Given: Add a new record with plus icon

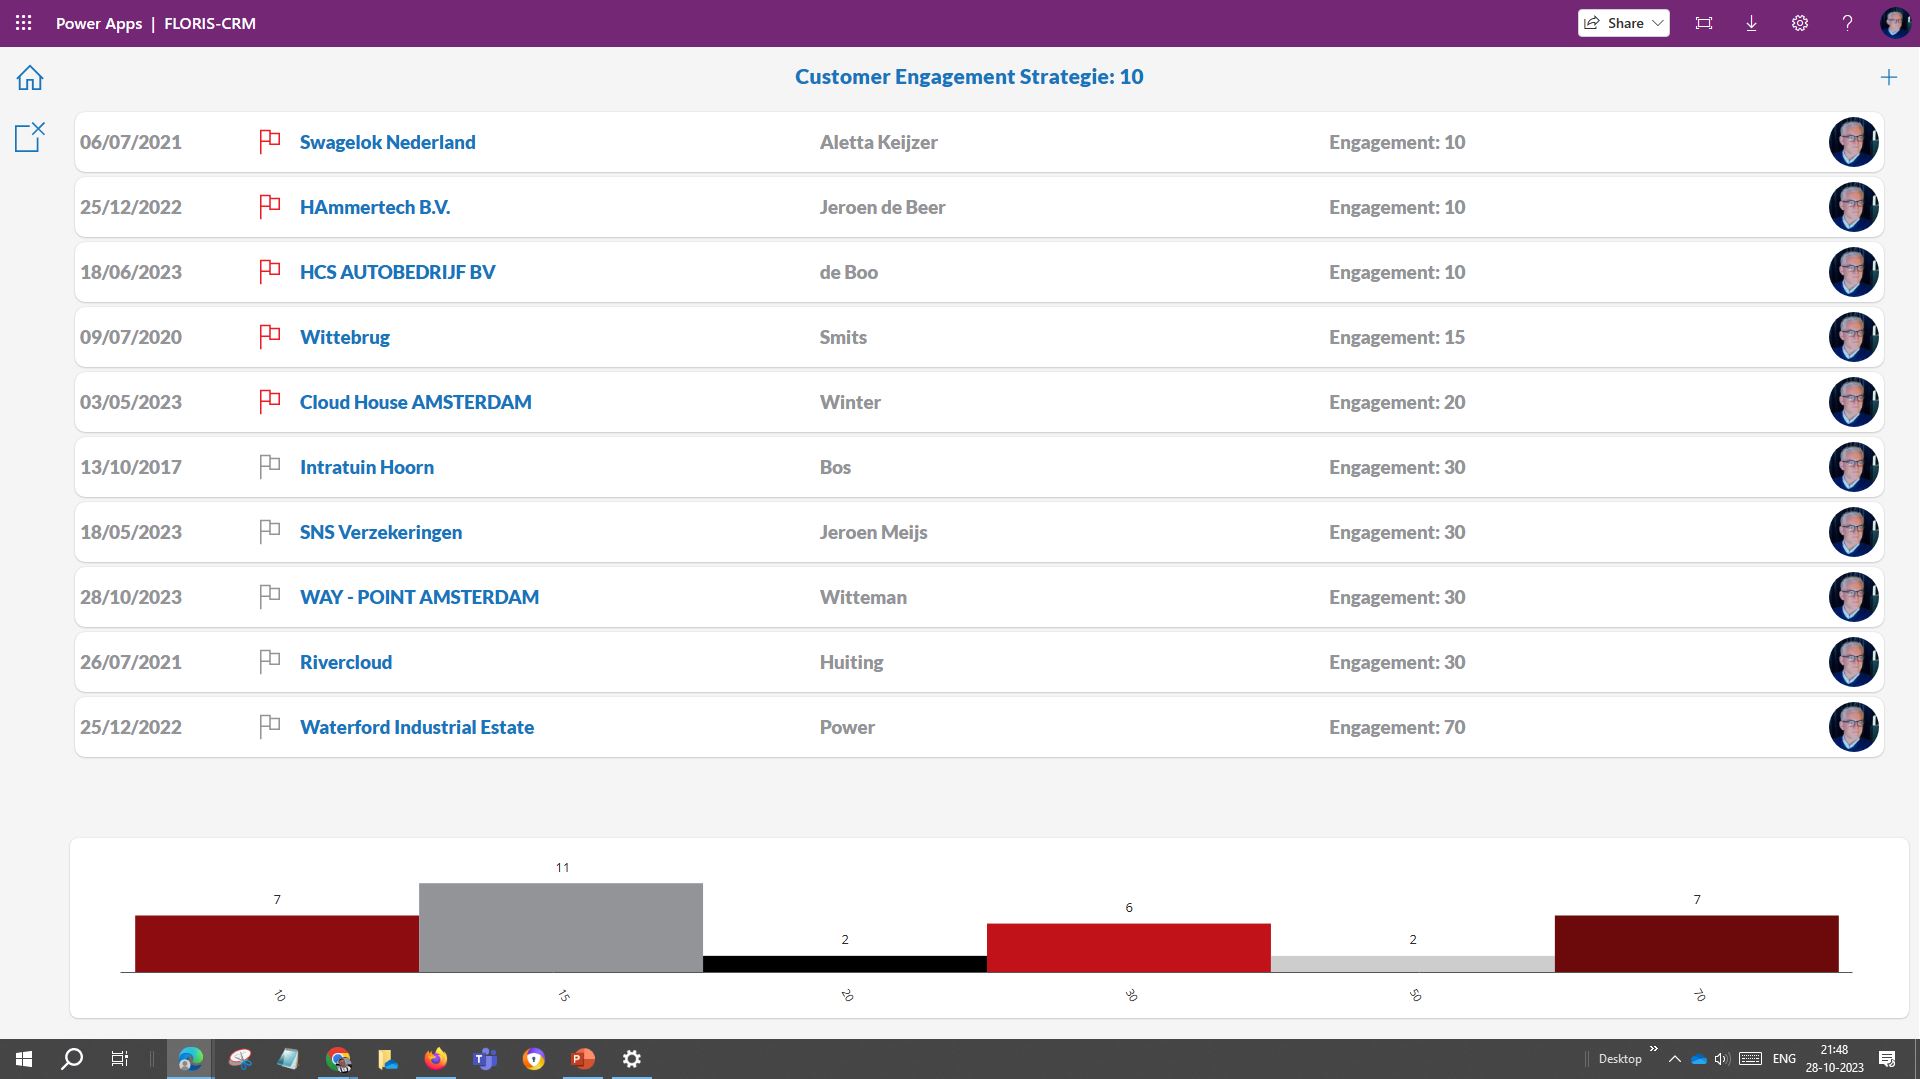Looking at the screenshot, I should [x=1888, y=77].
